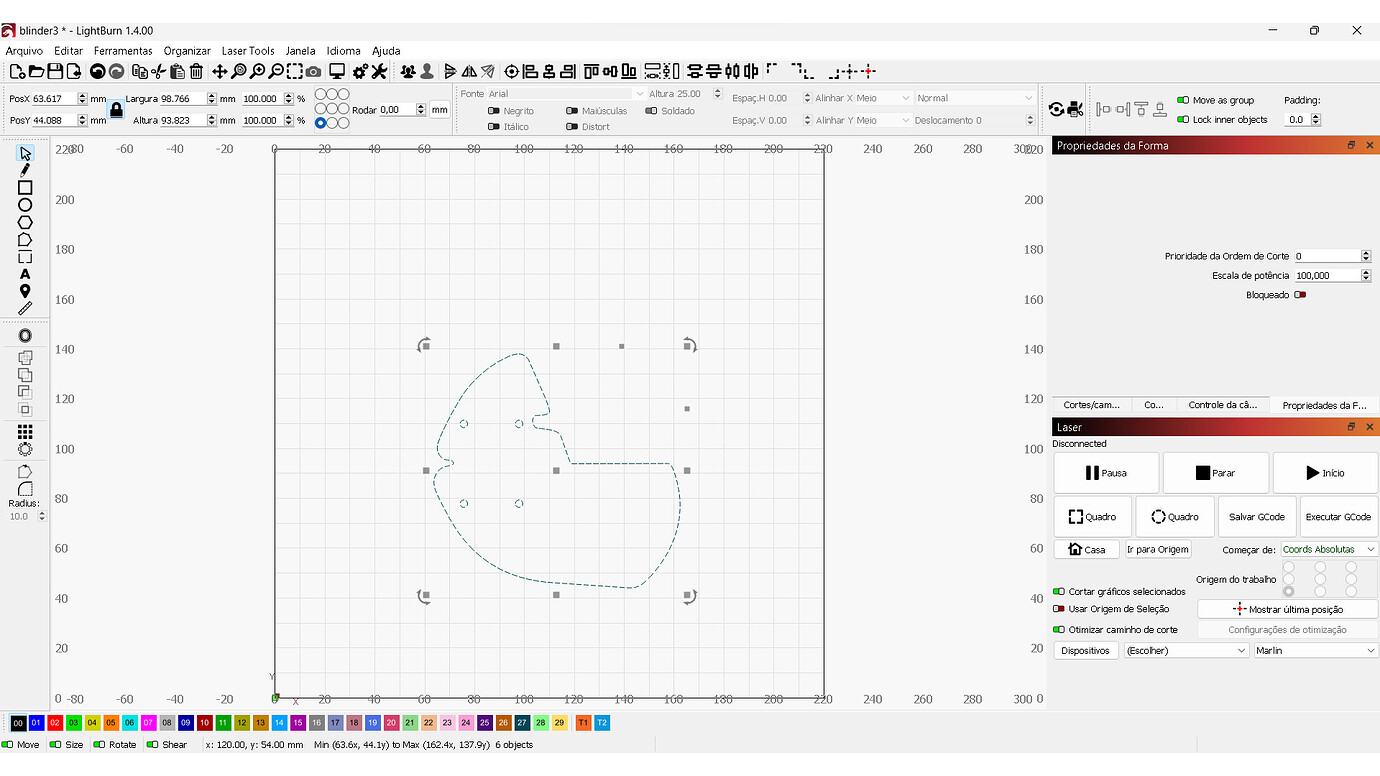Pick the orange T1 tool layer swatch
The image size is (1380, 776).
pos(583,723)
